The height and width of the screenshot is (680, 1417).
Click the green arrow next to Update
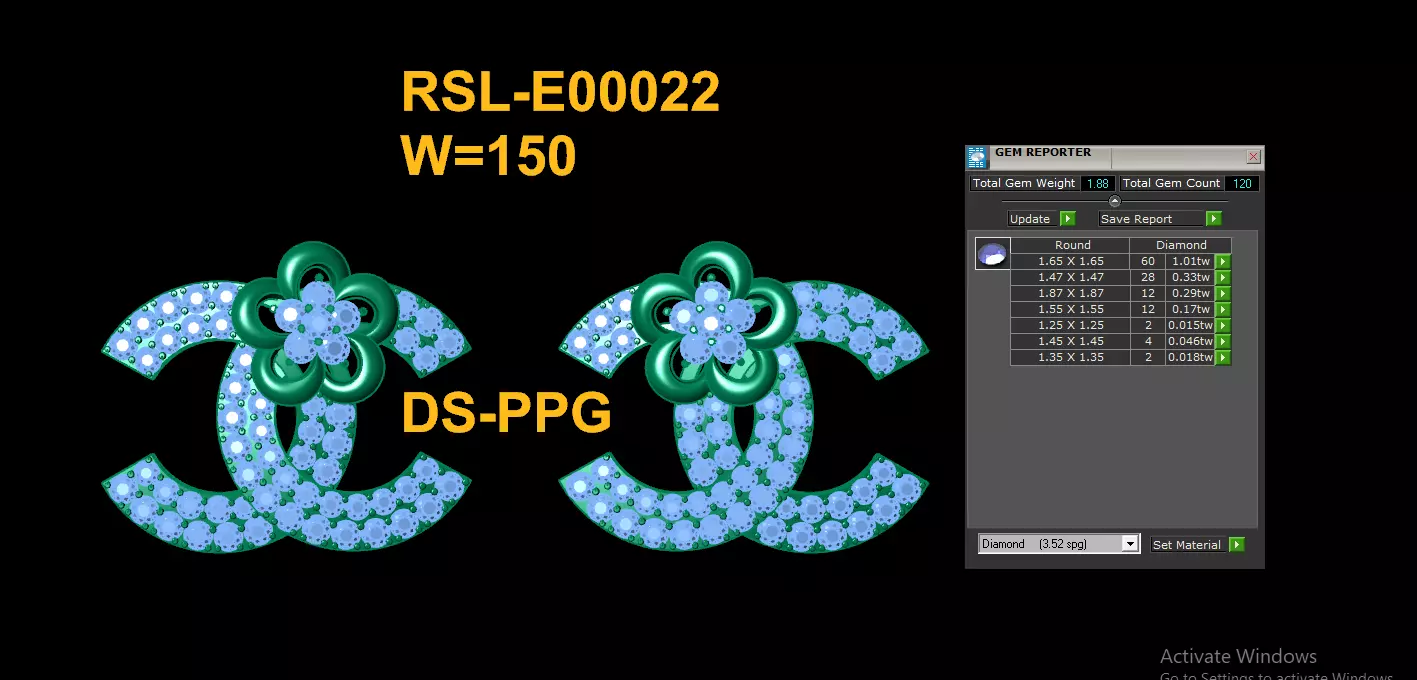pos(1067,219)
